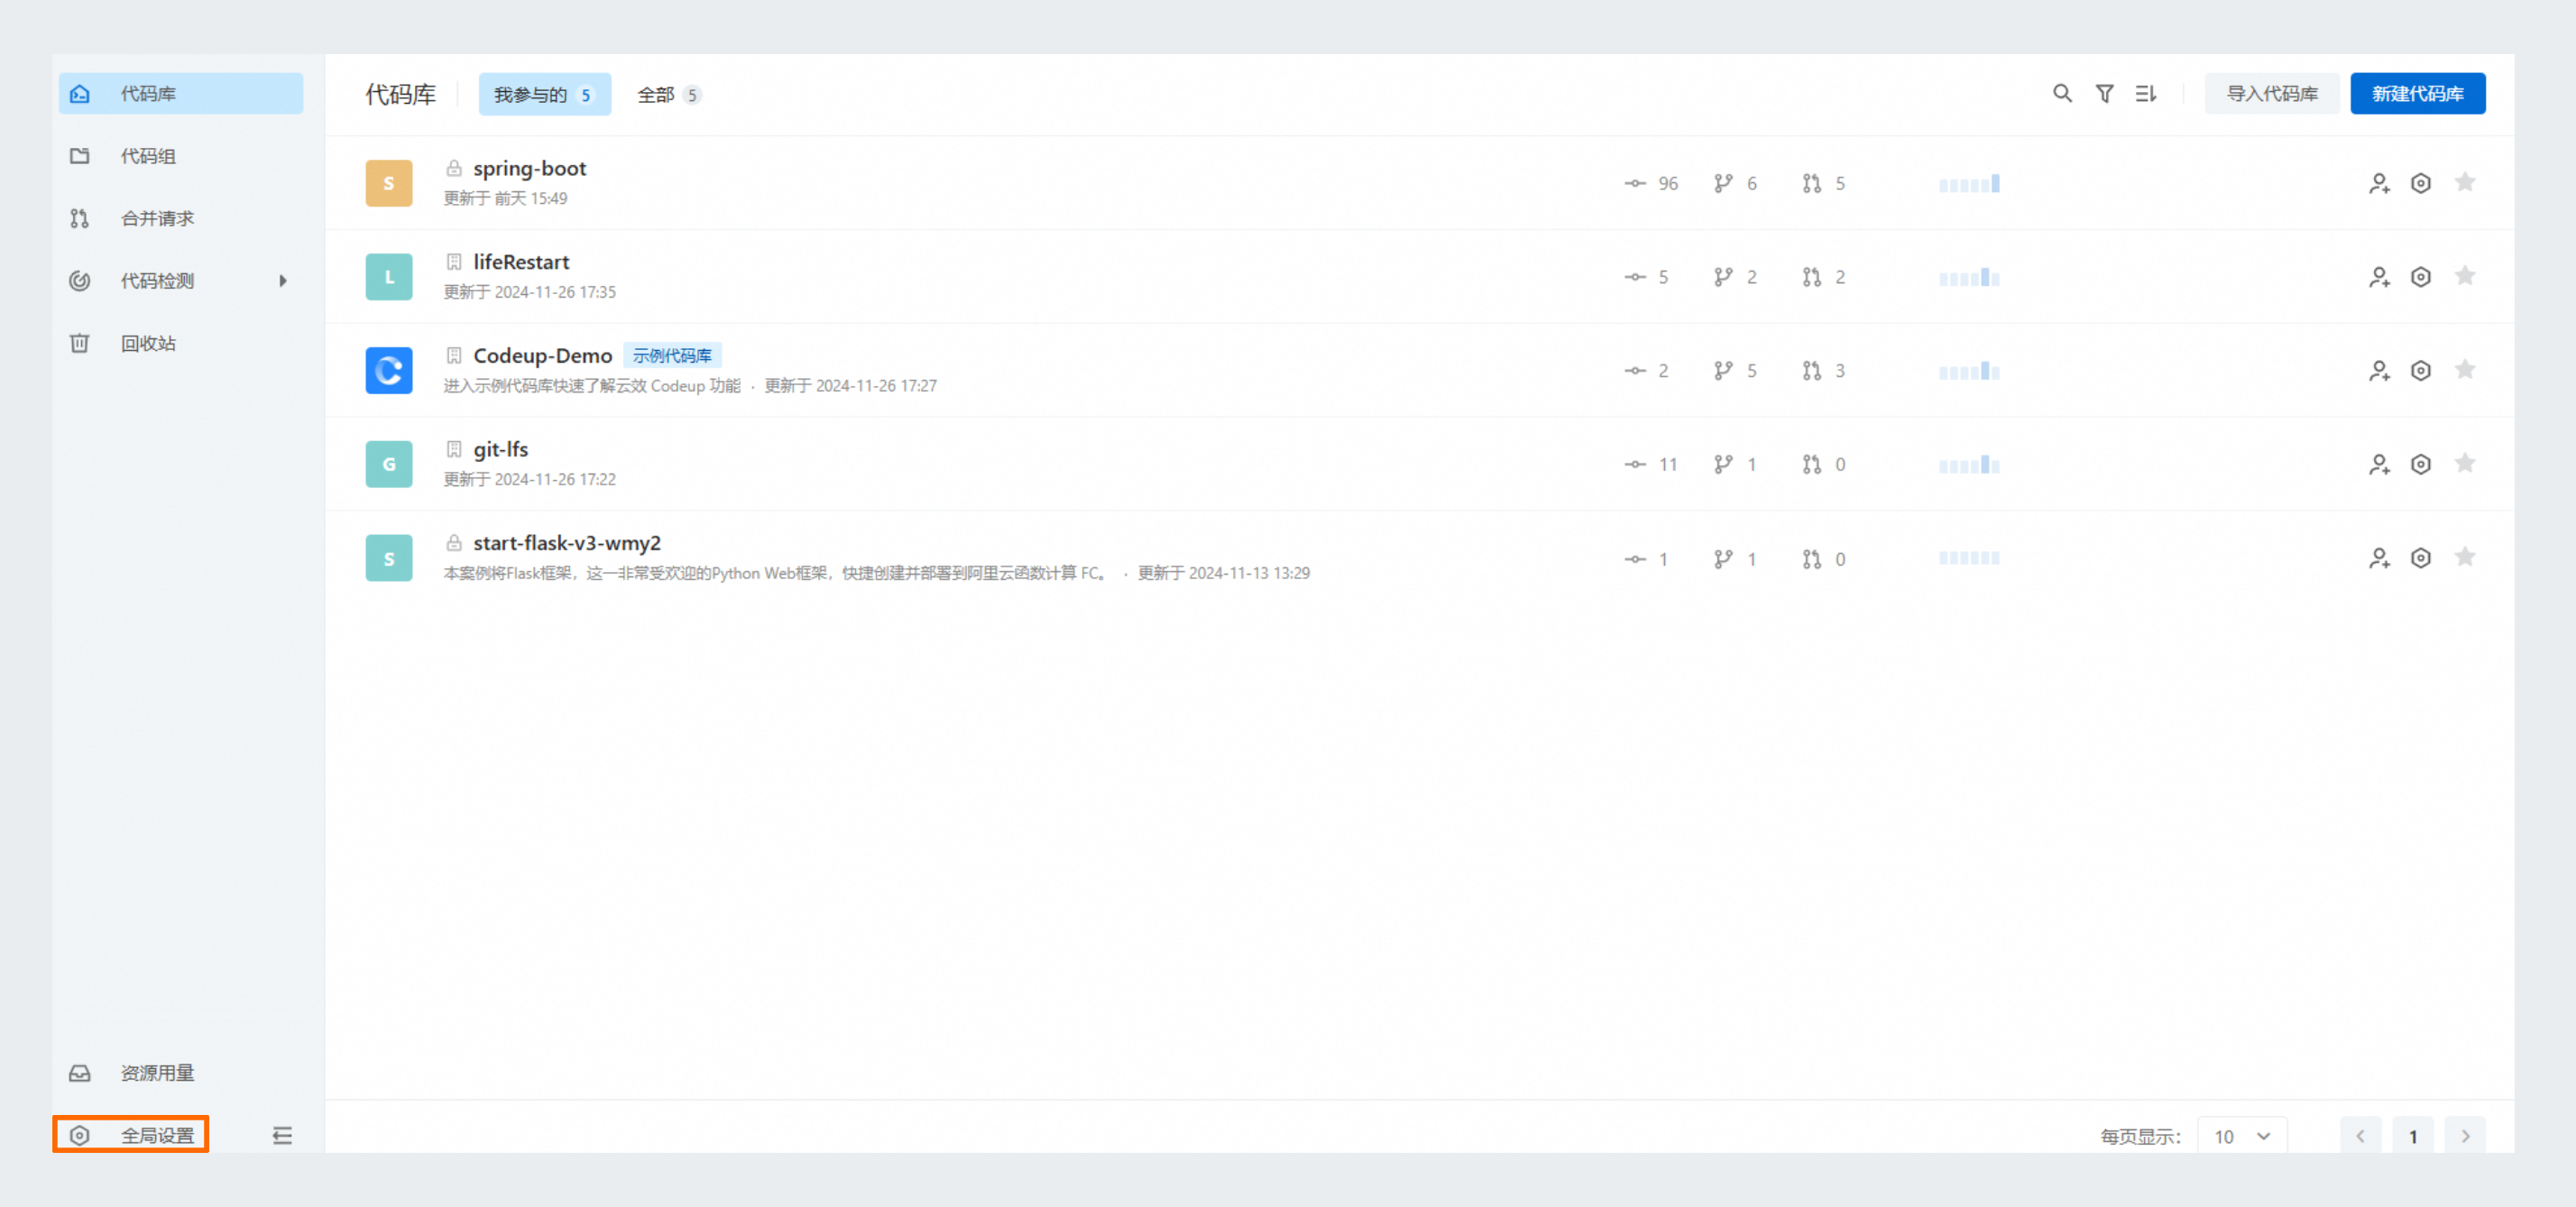This screenshot has height=1207, width=2576.
Task: View lifeRestart activity bar chart
Action: (x=1969, y=277)
